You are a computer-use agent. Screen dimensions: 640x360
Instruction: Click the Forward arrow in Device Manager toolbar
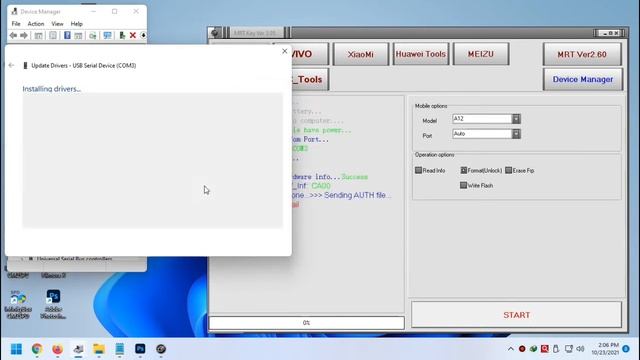point(24,36)
